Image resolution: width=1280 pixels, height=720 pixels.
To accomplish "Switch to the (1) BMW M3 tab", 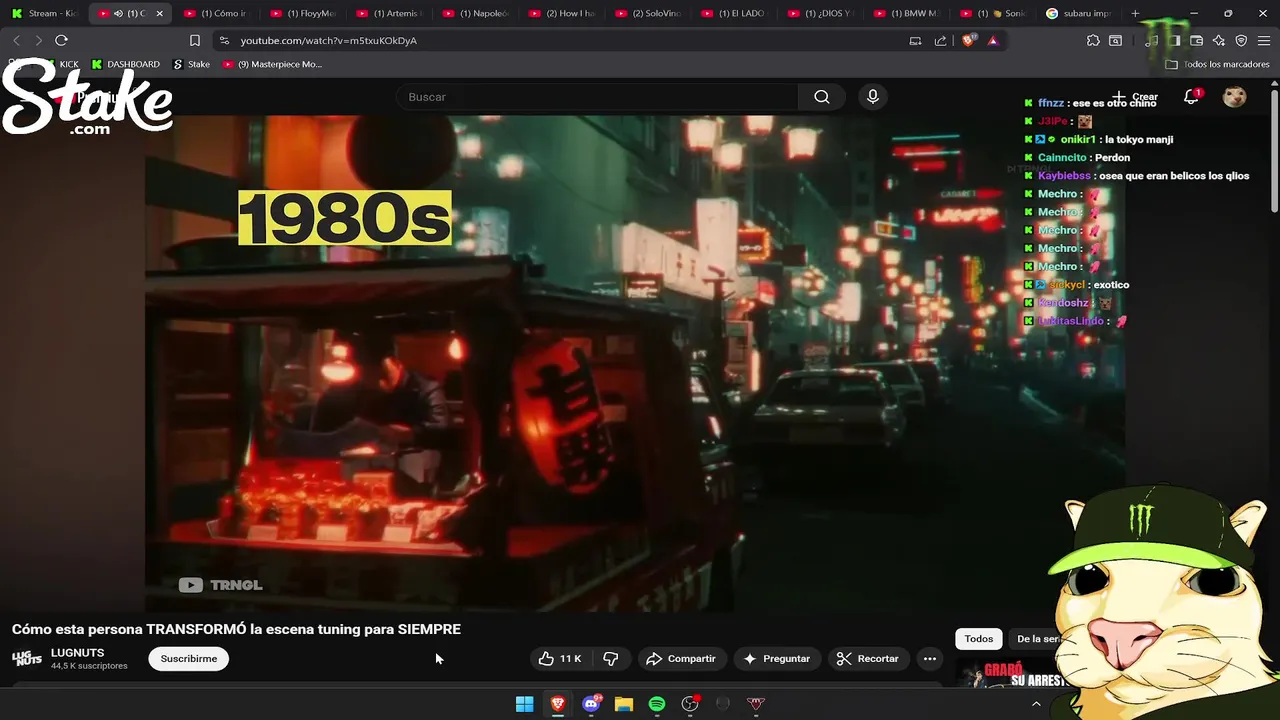I will 908,13.
